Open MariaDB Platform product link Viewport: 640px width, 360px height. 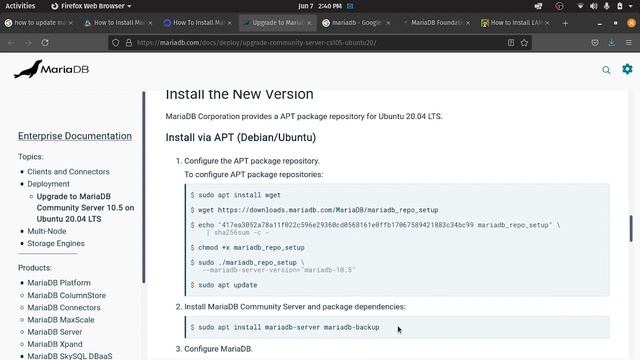click(59, 283)
